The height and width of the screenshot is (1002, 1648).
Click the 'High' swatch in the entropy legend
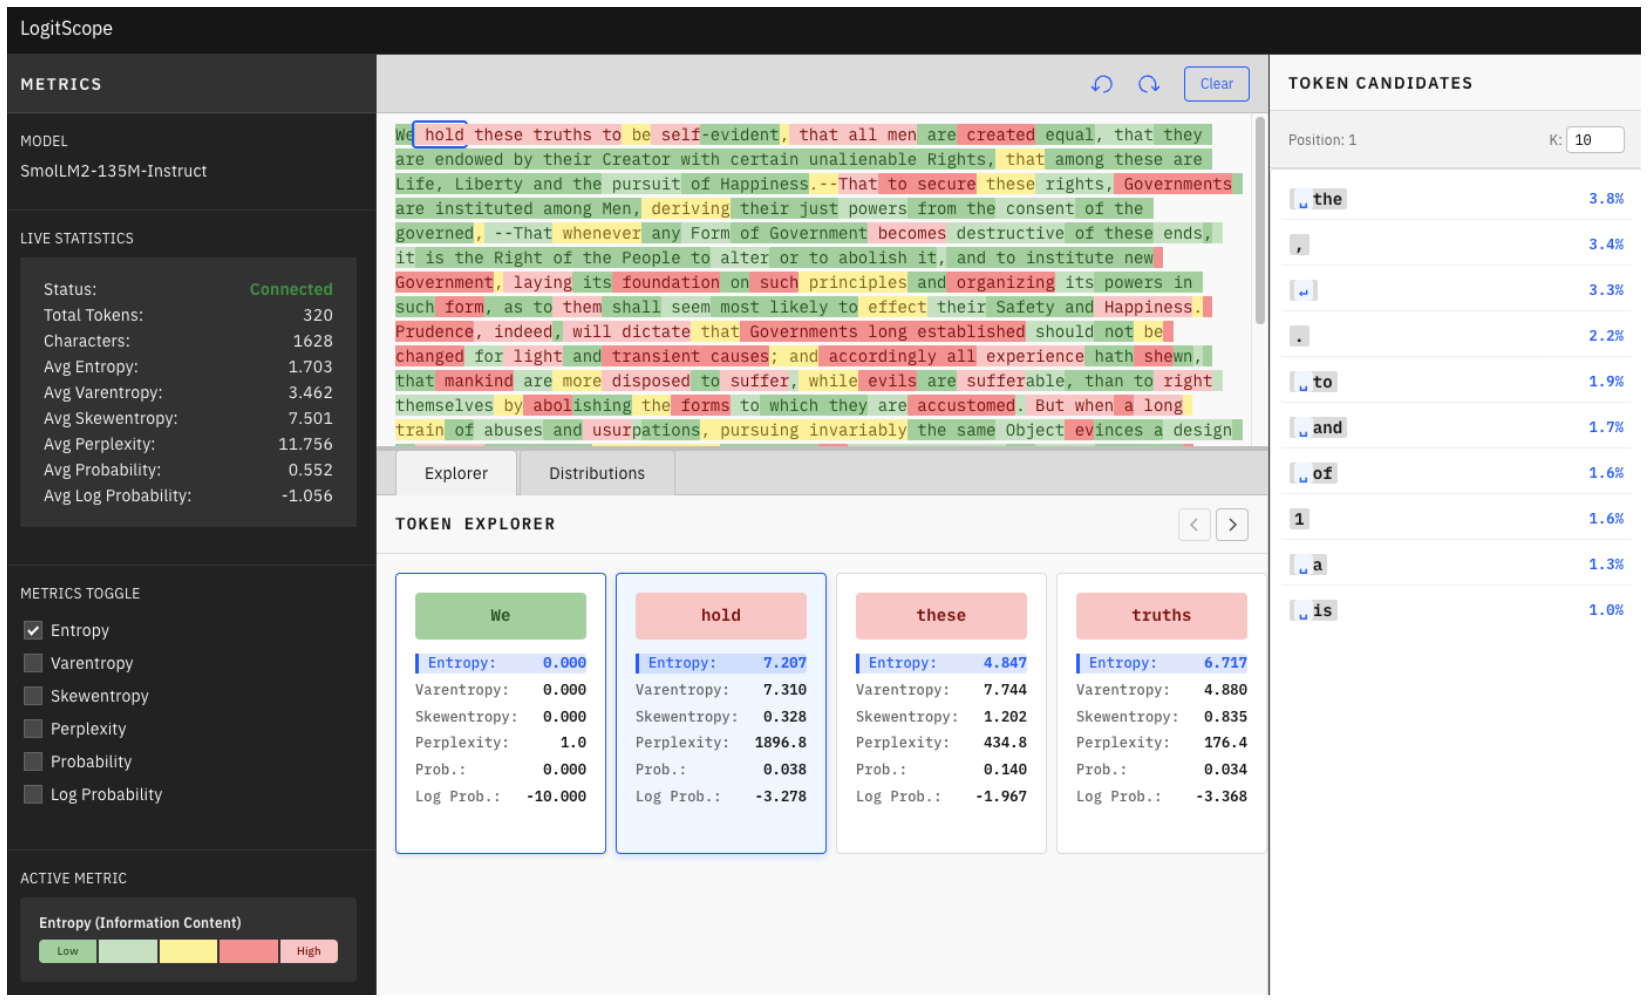coord(309,950)
